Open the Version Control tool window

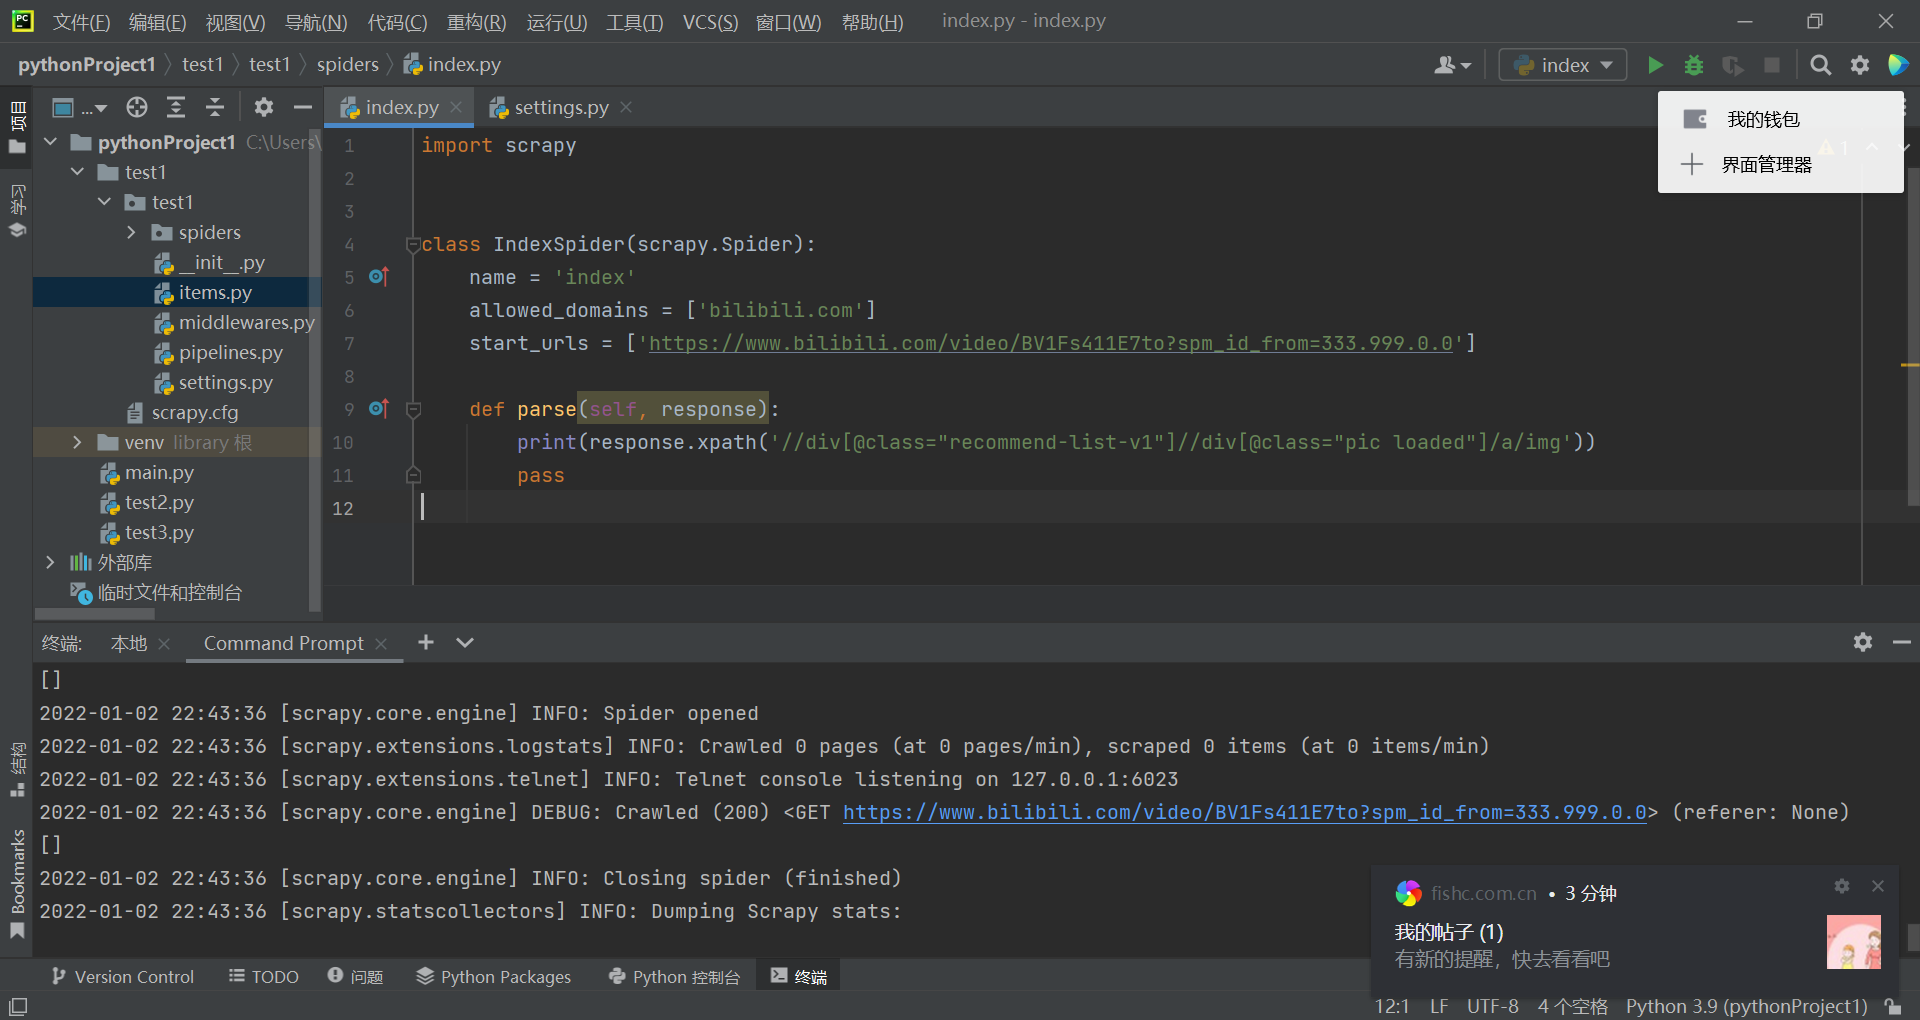click(x=123, y=976)
